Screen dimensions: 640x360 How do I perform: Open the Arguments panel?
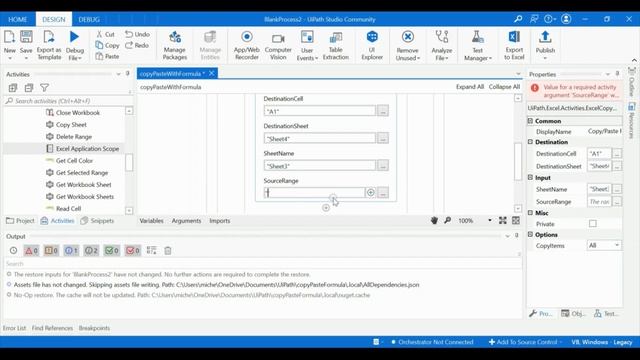click(186, 220)
